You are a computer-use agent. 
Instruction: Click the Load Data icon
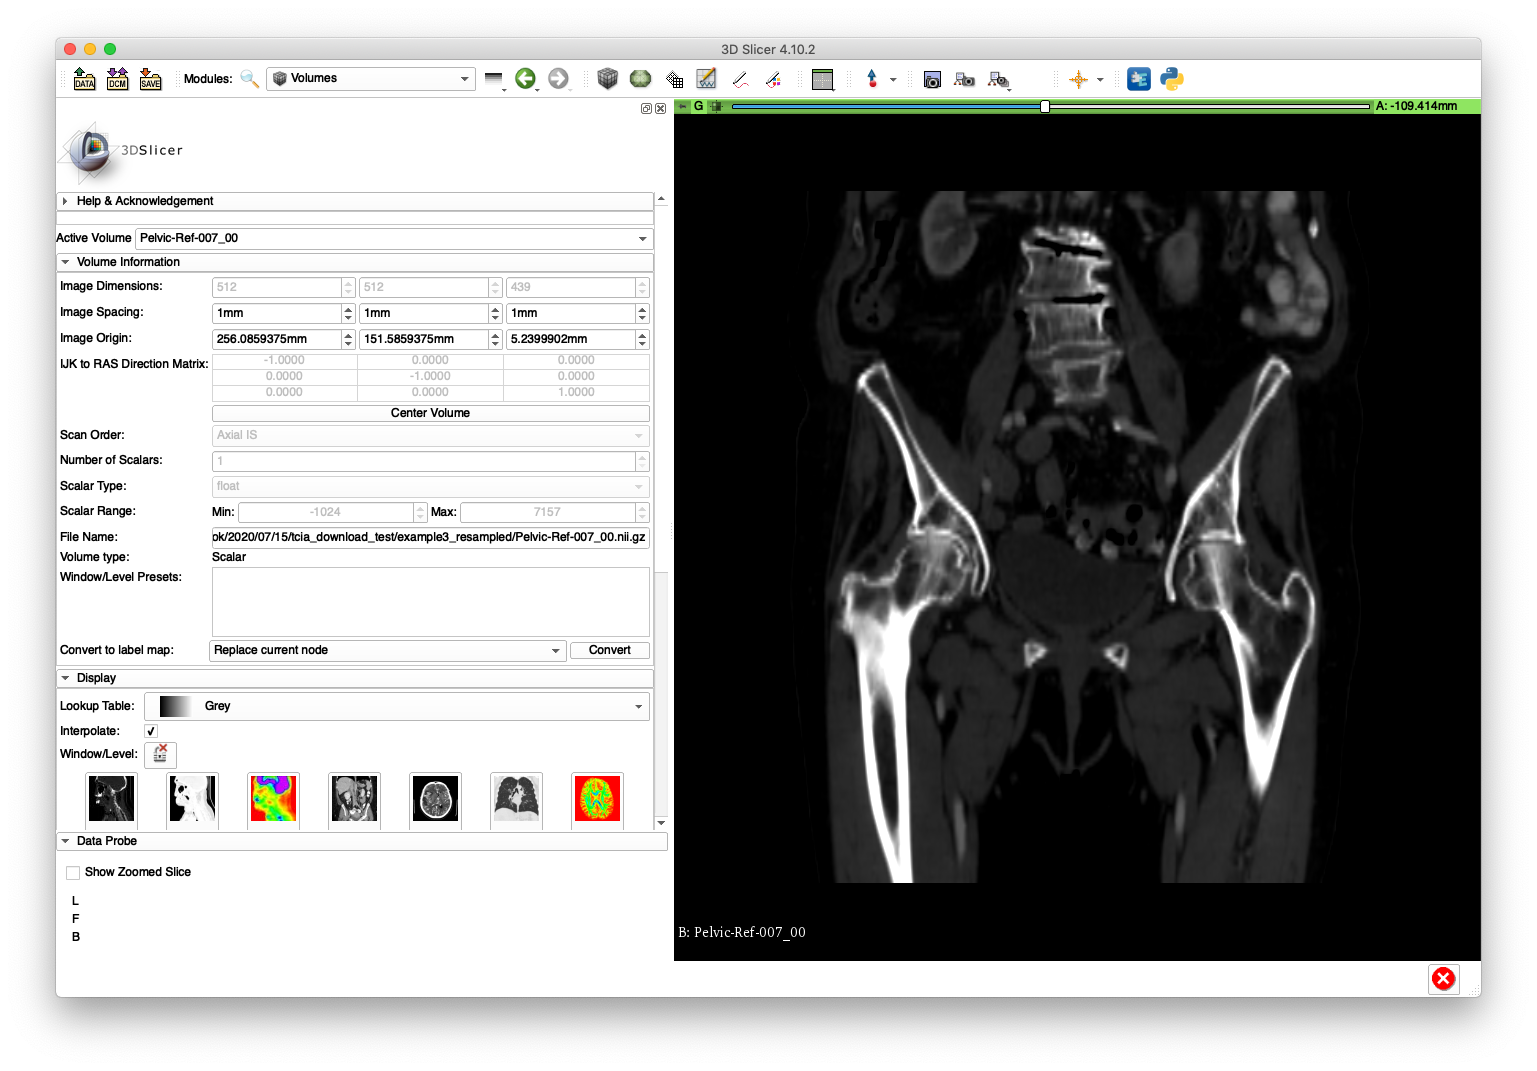tap(84, 78)
